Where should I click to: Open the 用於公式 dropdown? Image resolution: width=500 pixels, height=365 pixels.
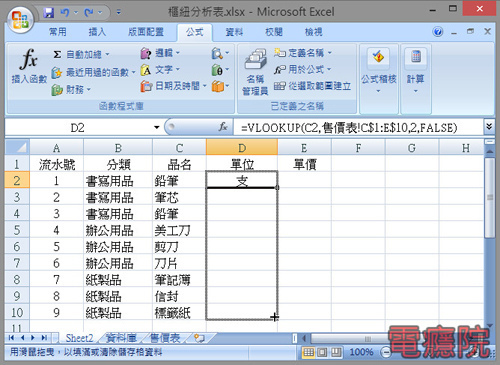(x=303, y=69)
